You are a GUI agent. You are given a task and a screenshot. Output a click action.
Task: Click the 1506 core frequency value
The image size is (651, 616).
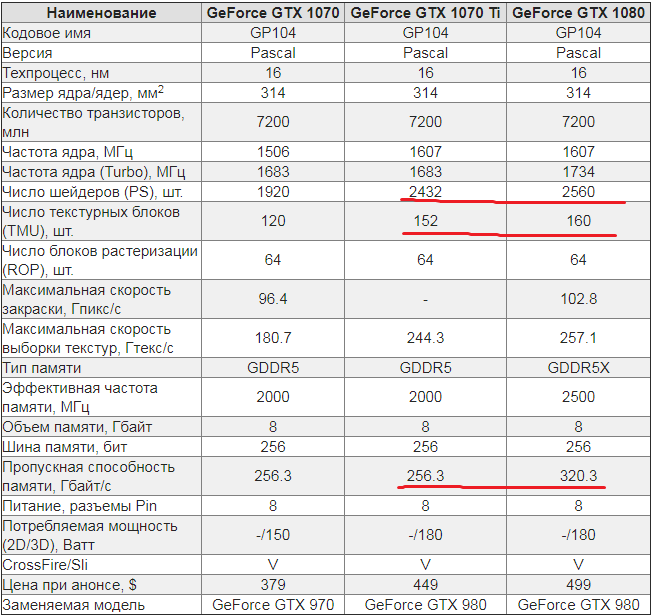(273, 152)
